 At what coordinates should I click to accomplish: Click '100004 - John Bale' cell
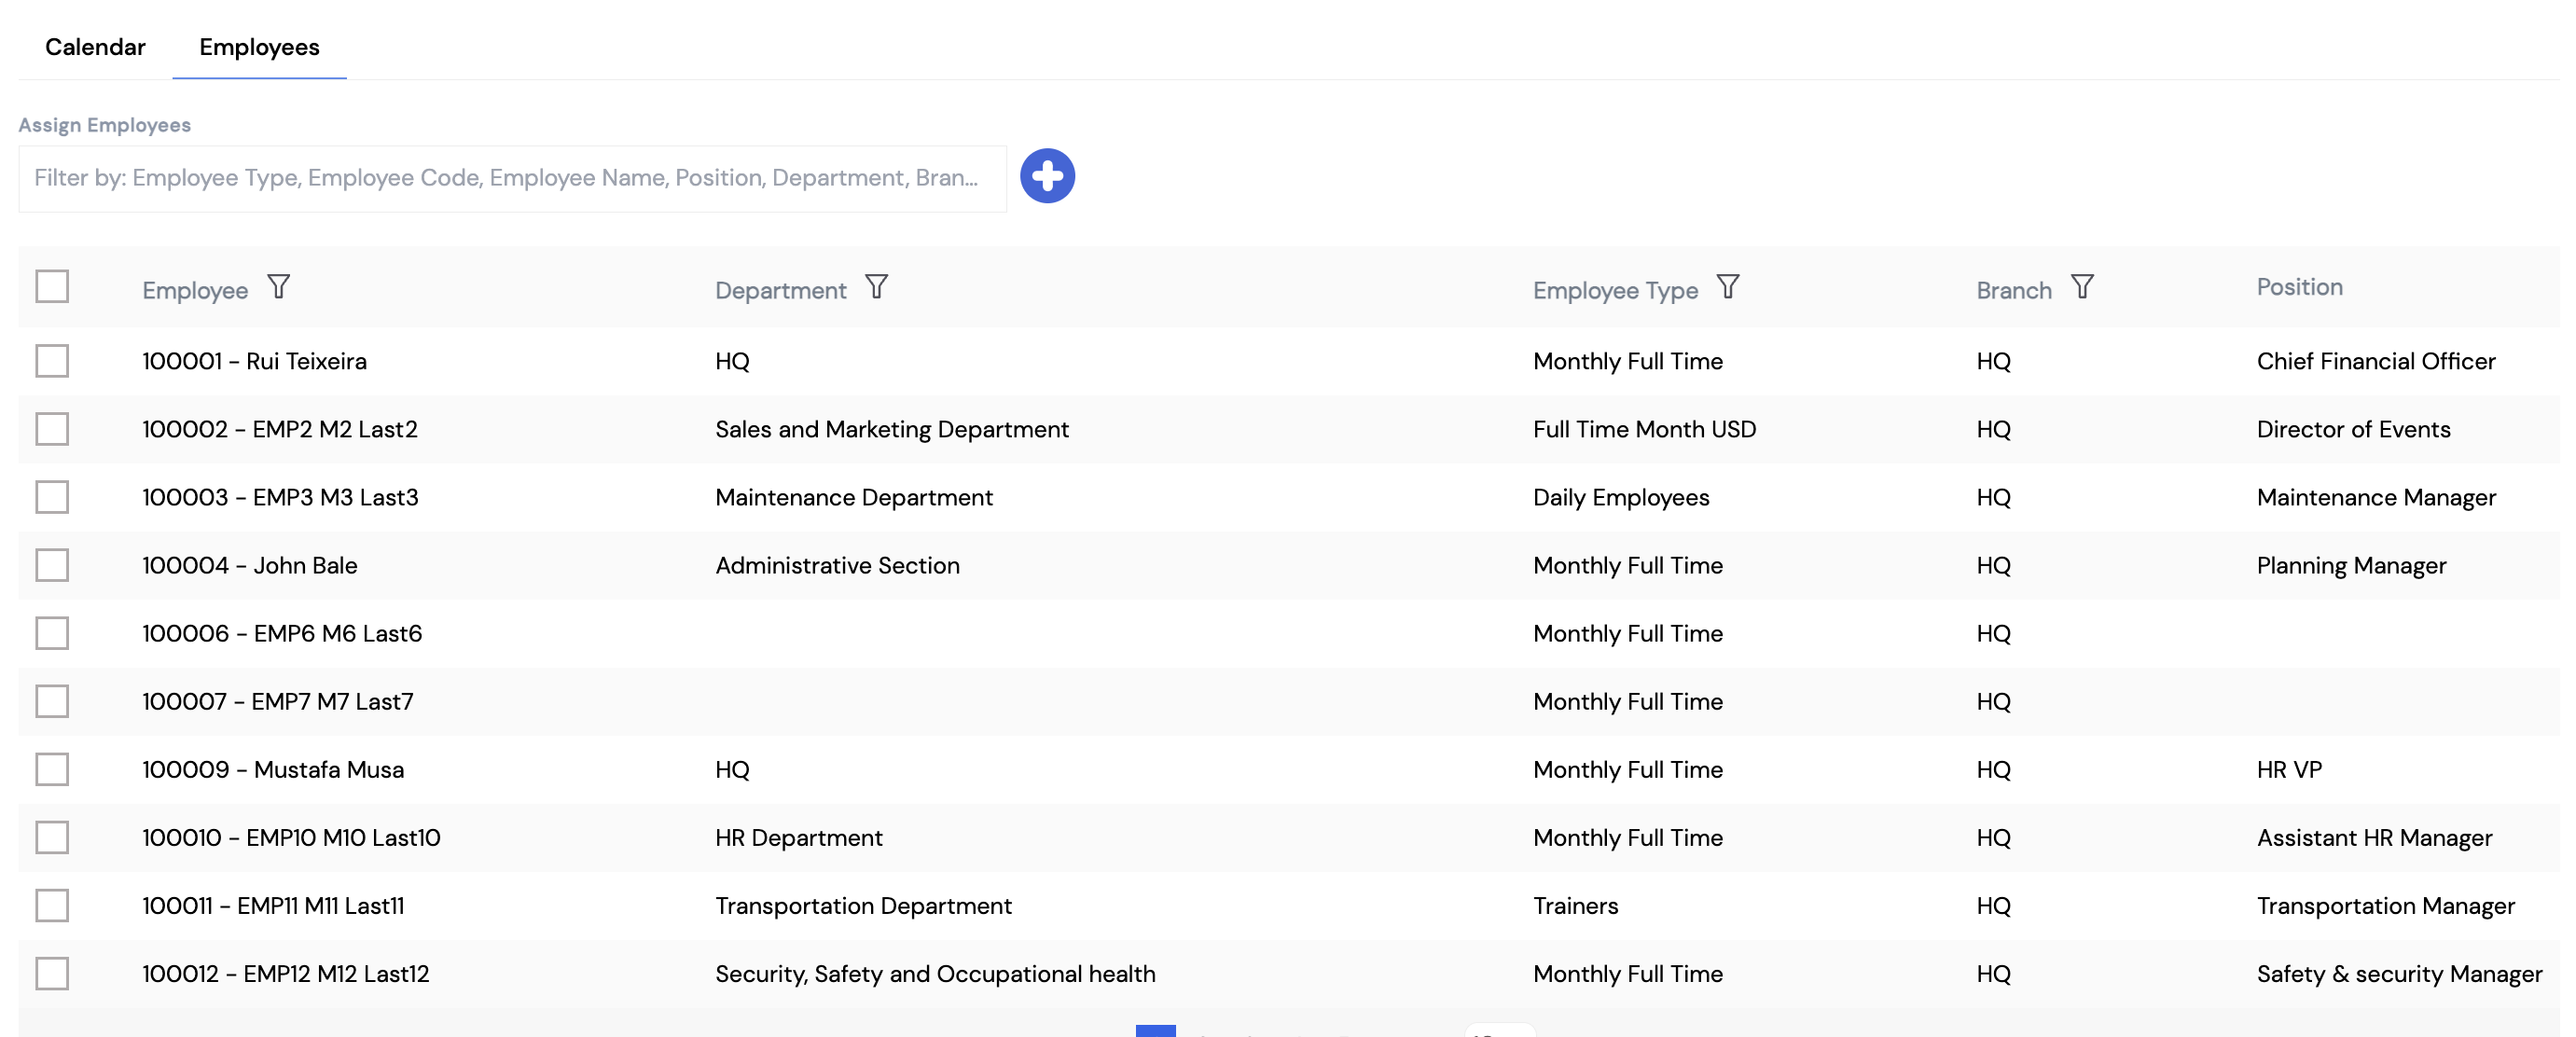pyautogui.click(x=249, y=565)
